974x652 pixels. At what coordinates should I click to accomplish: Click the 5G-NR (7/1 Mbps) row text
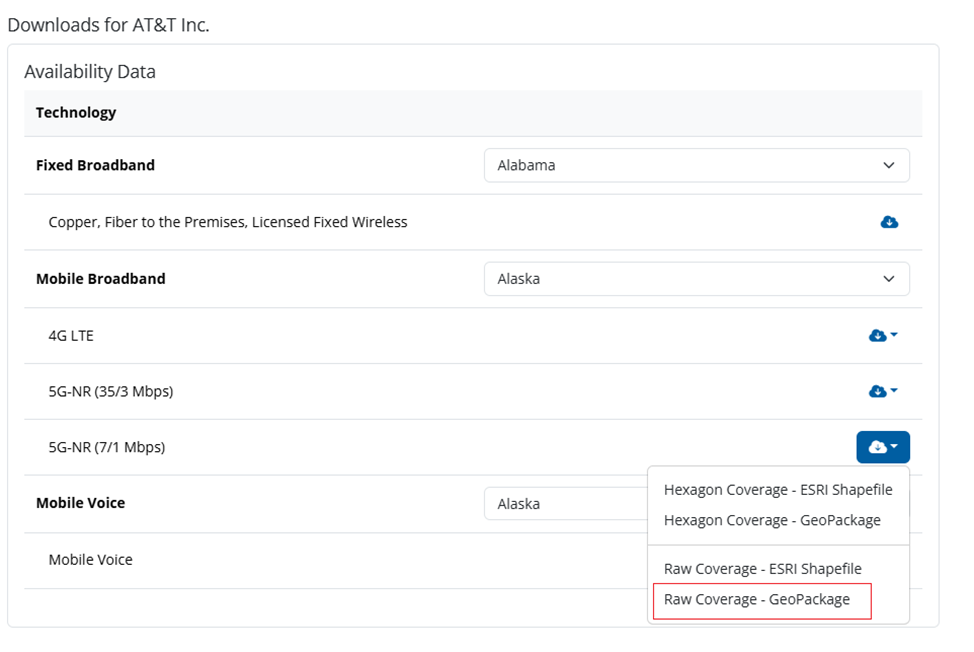(106, 447)
